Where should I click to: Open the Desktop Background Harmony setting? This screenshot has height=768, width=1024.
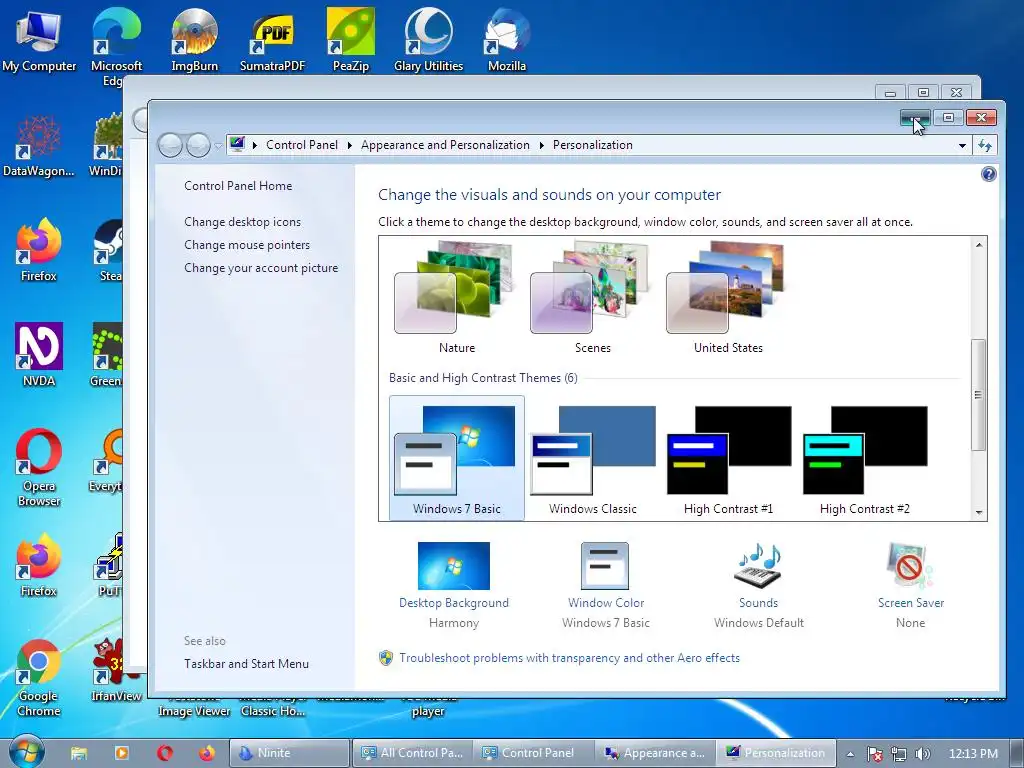(x=454, y=585)
